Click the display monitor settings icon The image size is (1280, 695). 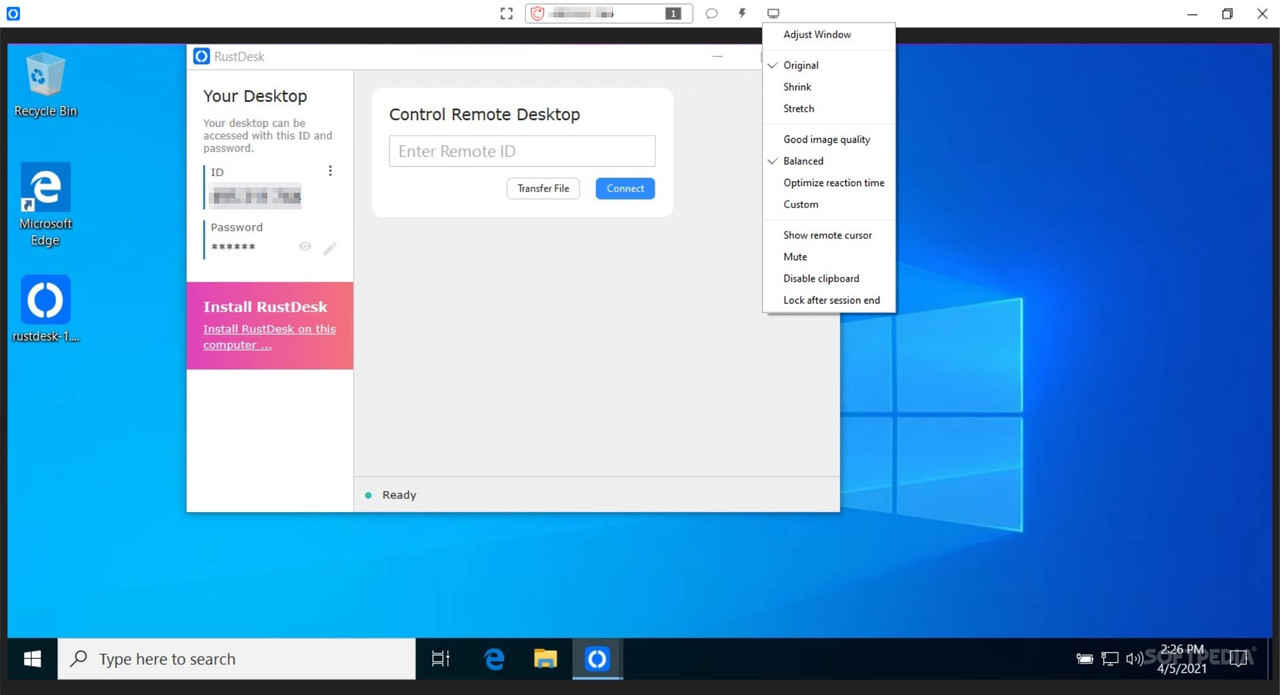(x=773, y=14)
